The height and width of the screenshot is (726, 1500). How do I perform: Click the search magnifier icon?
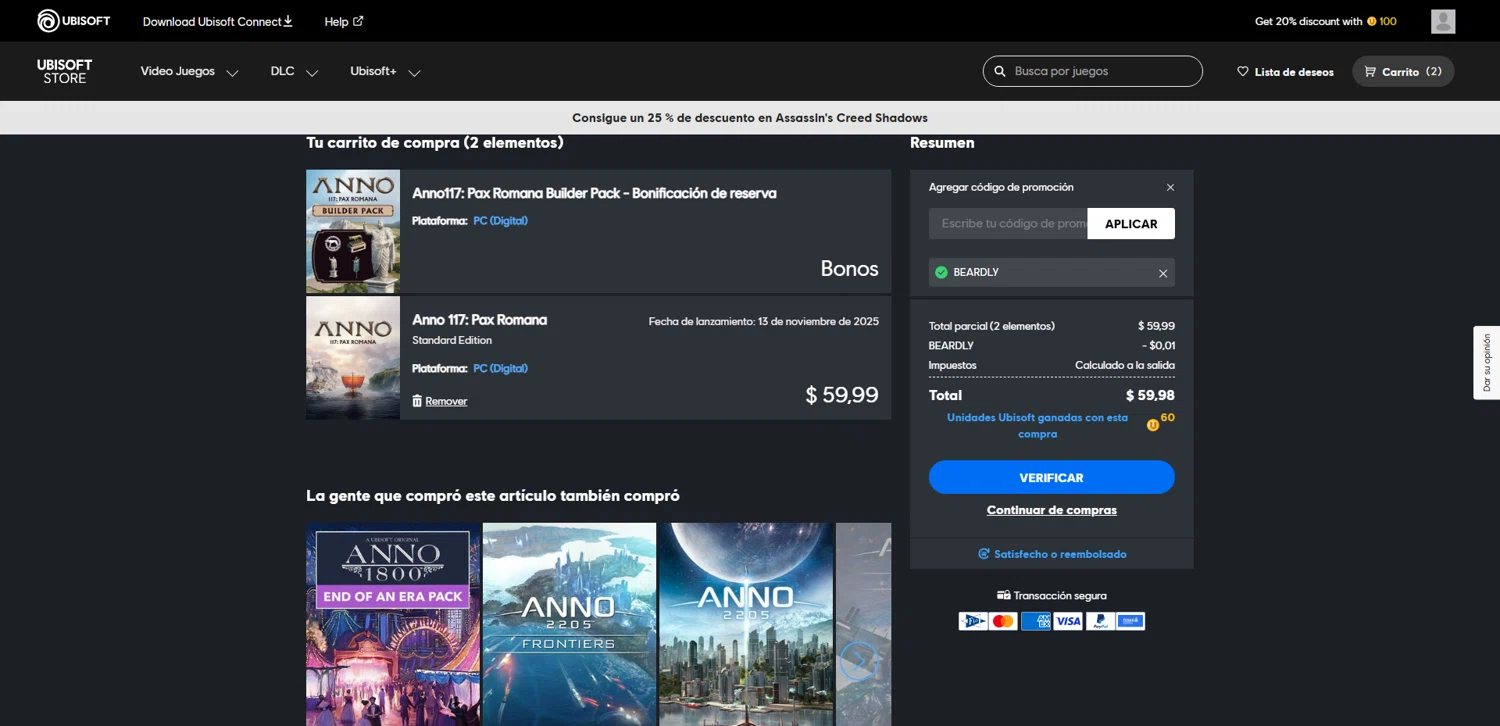click(1000, 71)
